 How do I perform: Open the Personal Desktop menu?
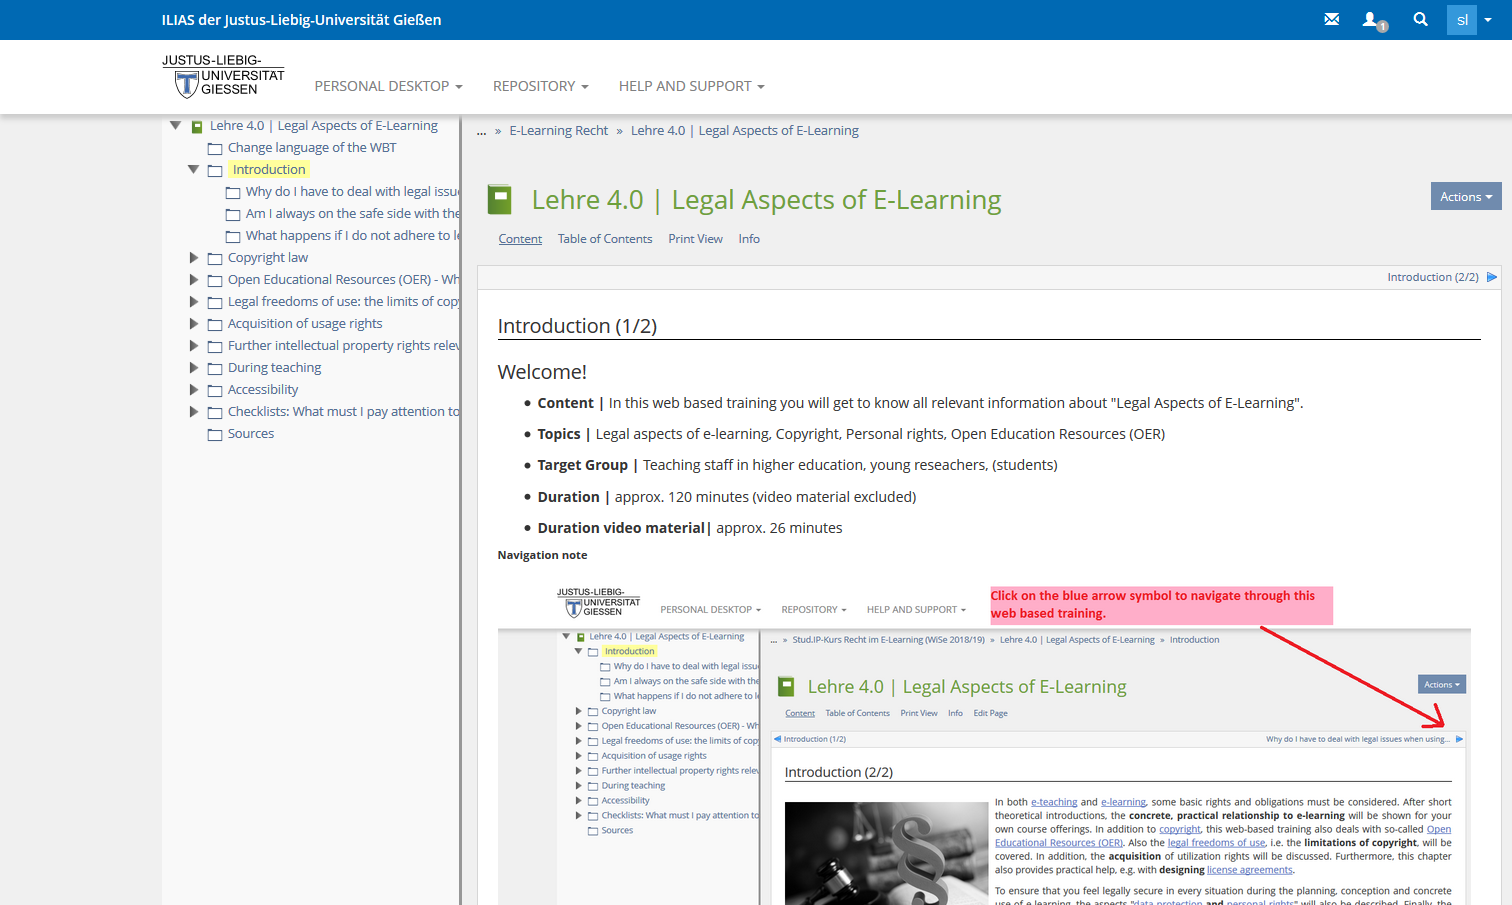[388, 86]
